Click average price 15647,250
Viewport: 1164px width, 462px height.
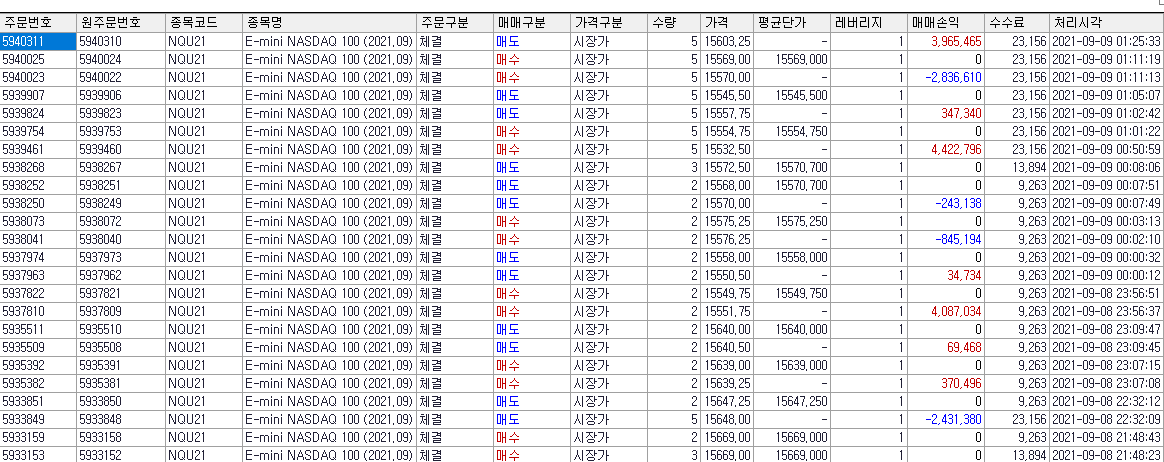click(792, 401)
